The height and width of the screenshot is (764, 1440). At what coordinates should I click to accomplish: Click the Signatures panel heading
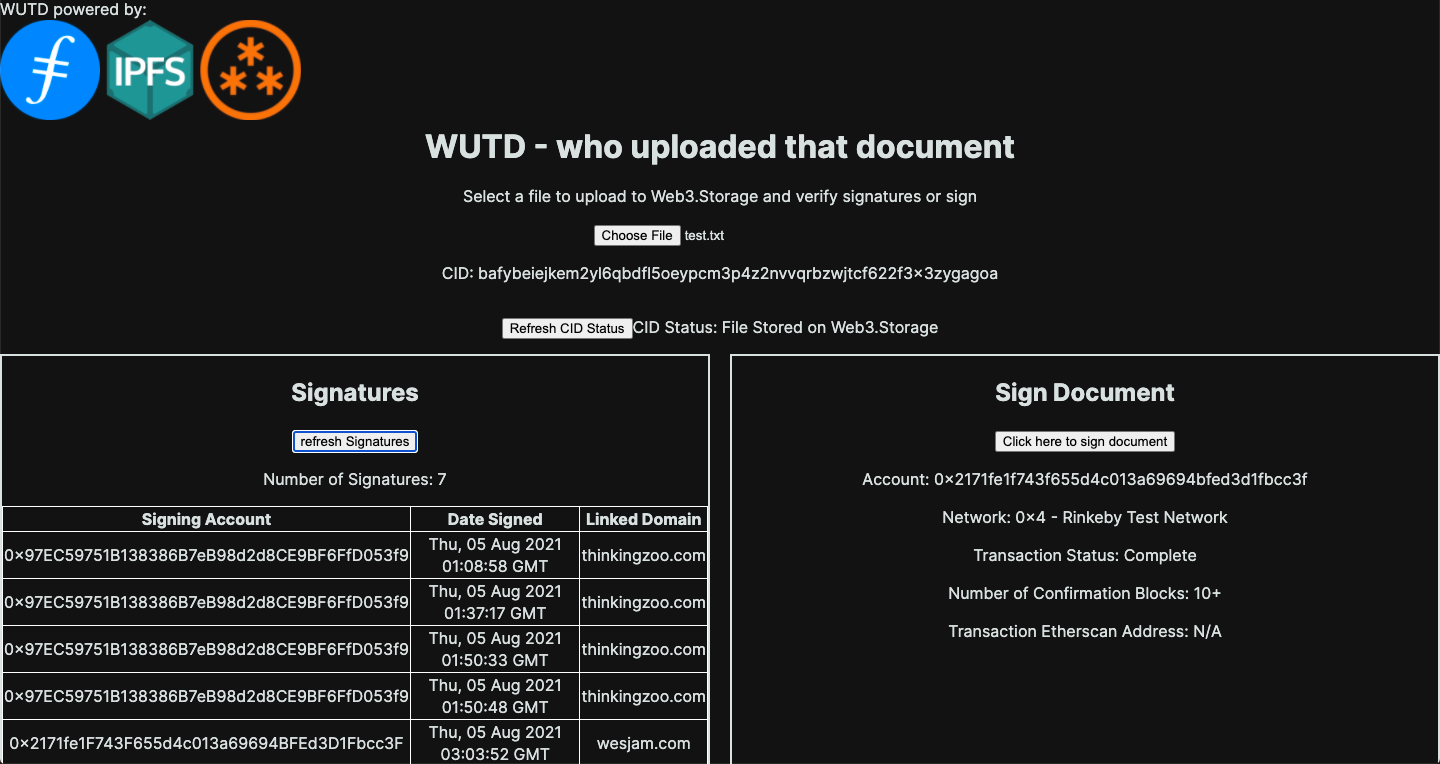[x=355, y=393]
